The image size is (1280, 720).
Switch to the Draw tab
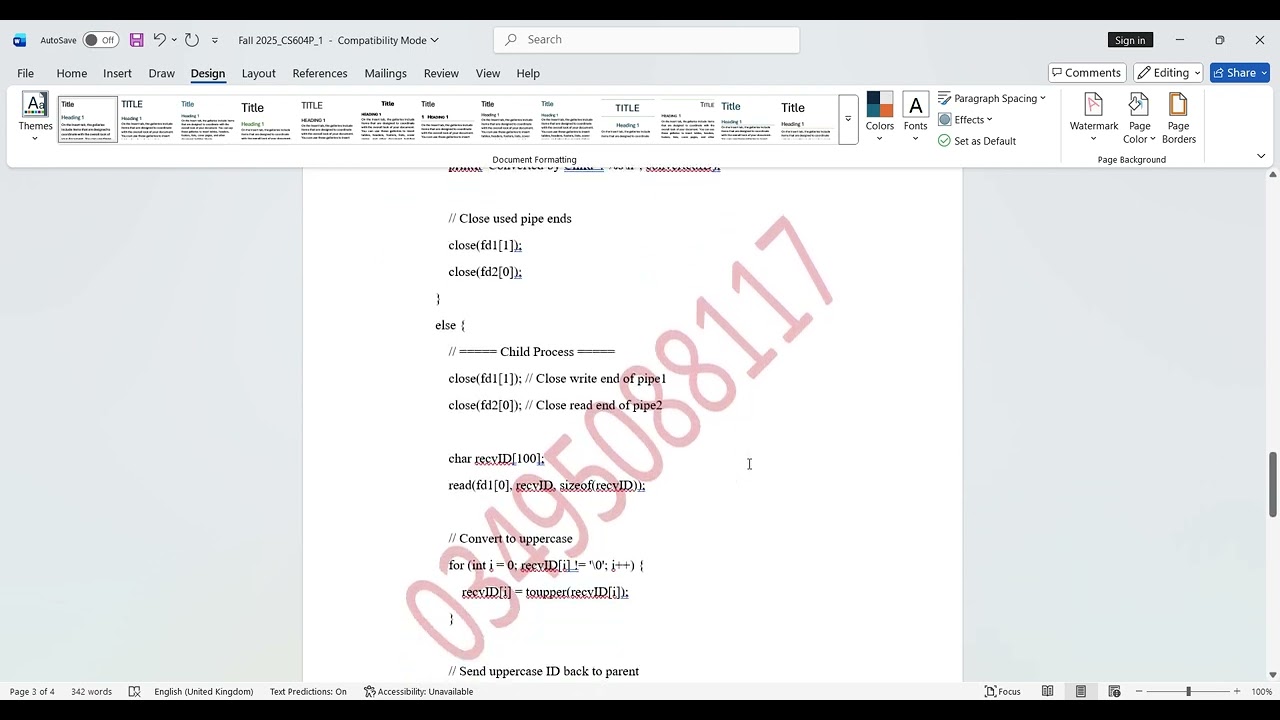pyautogui.click(x=161, y=73)
